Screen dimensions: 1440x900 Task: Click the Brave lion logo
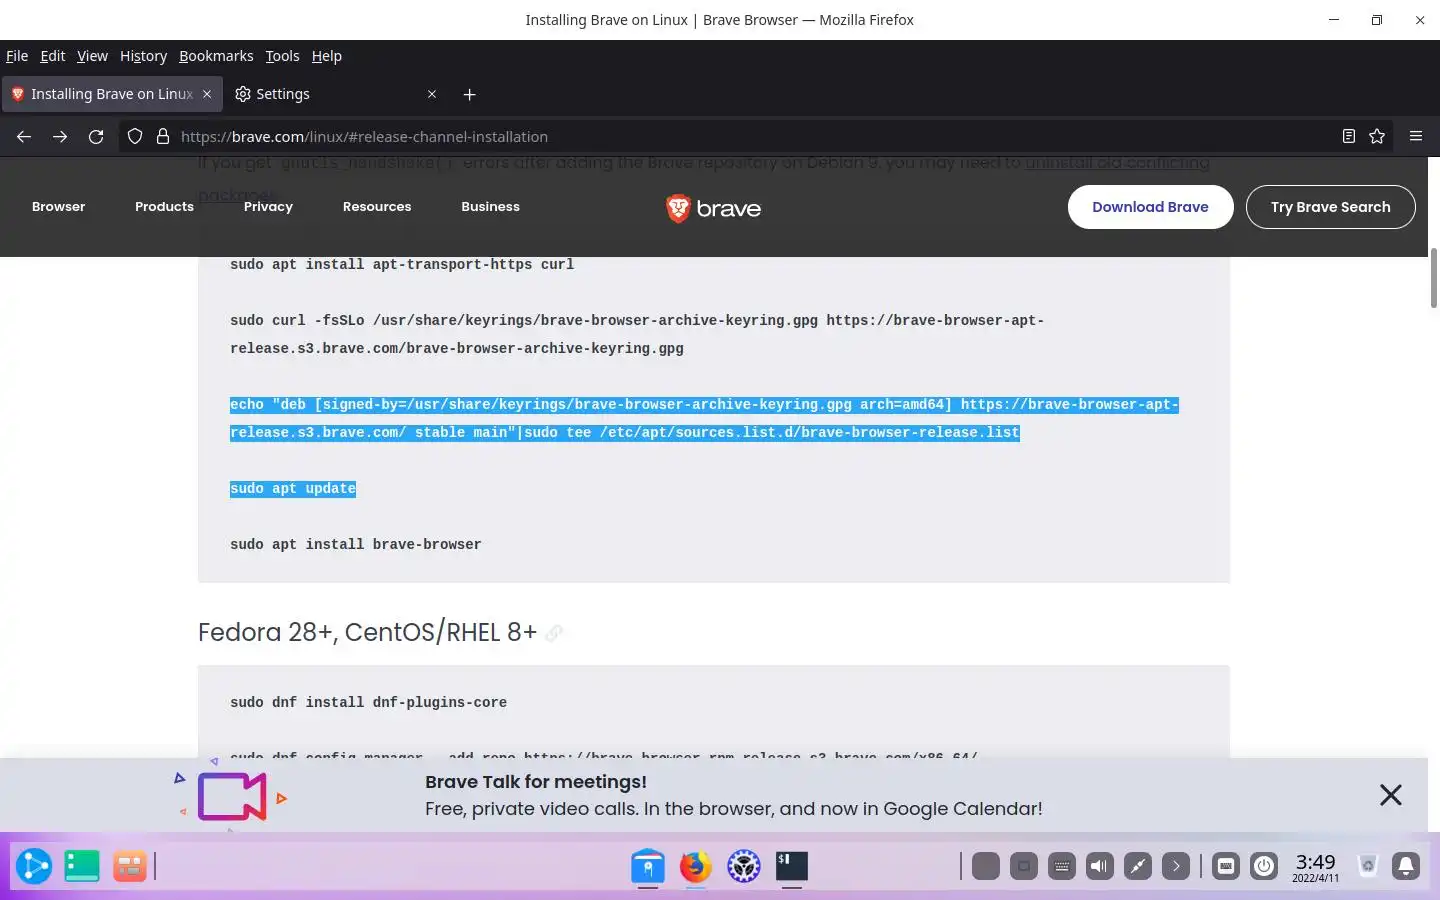pos(713,207)
